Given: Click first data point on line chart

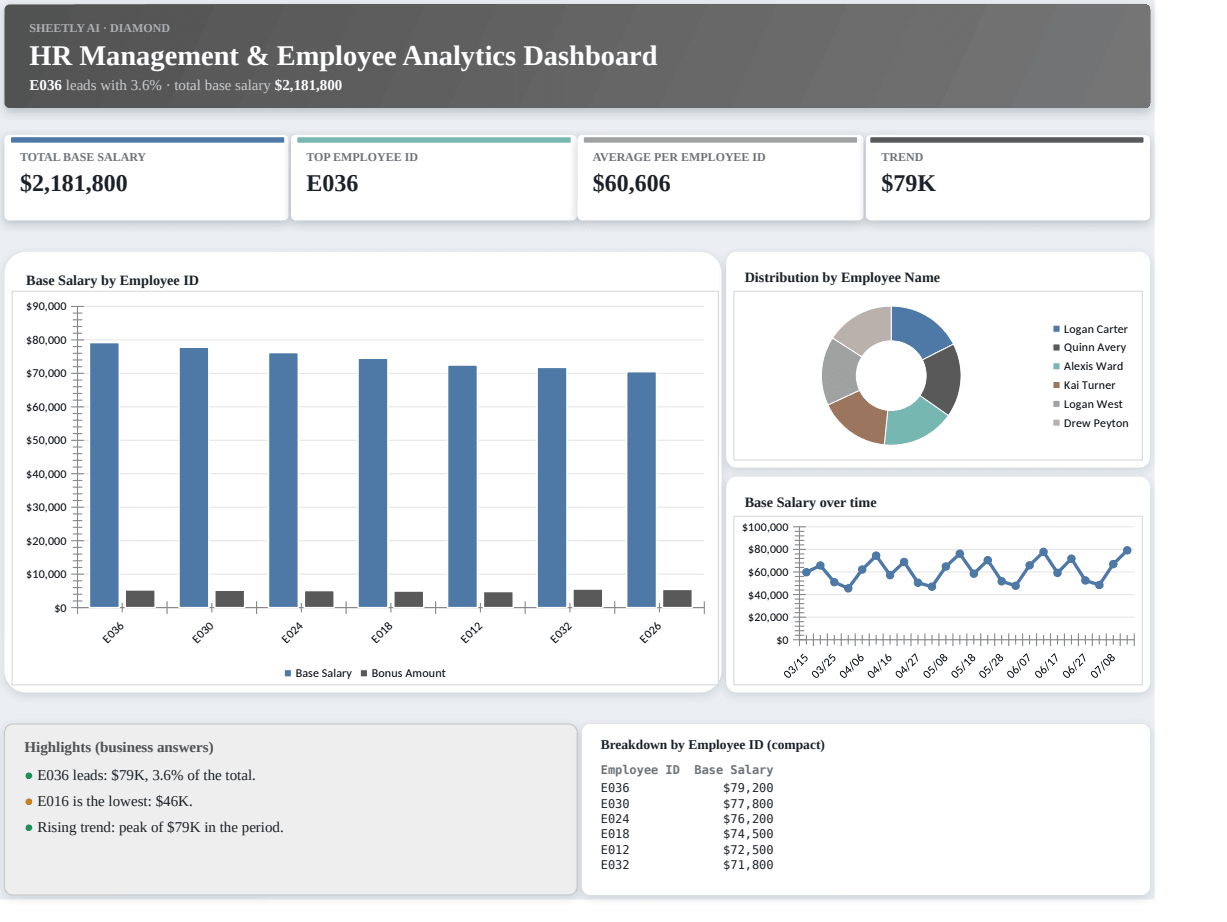Looking at the screenshot, I should (x=806, y=572).
